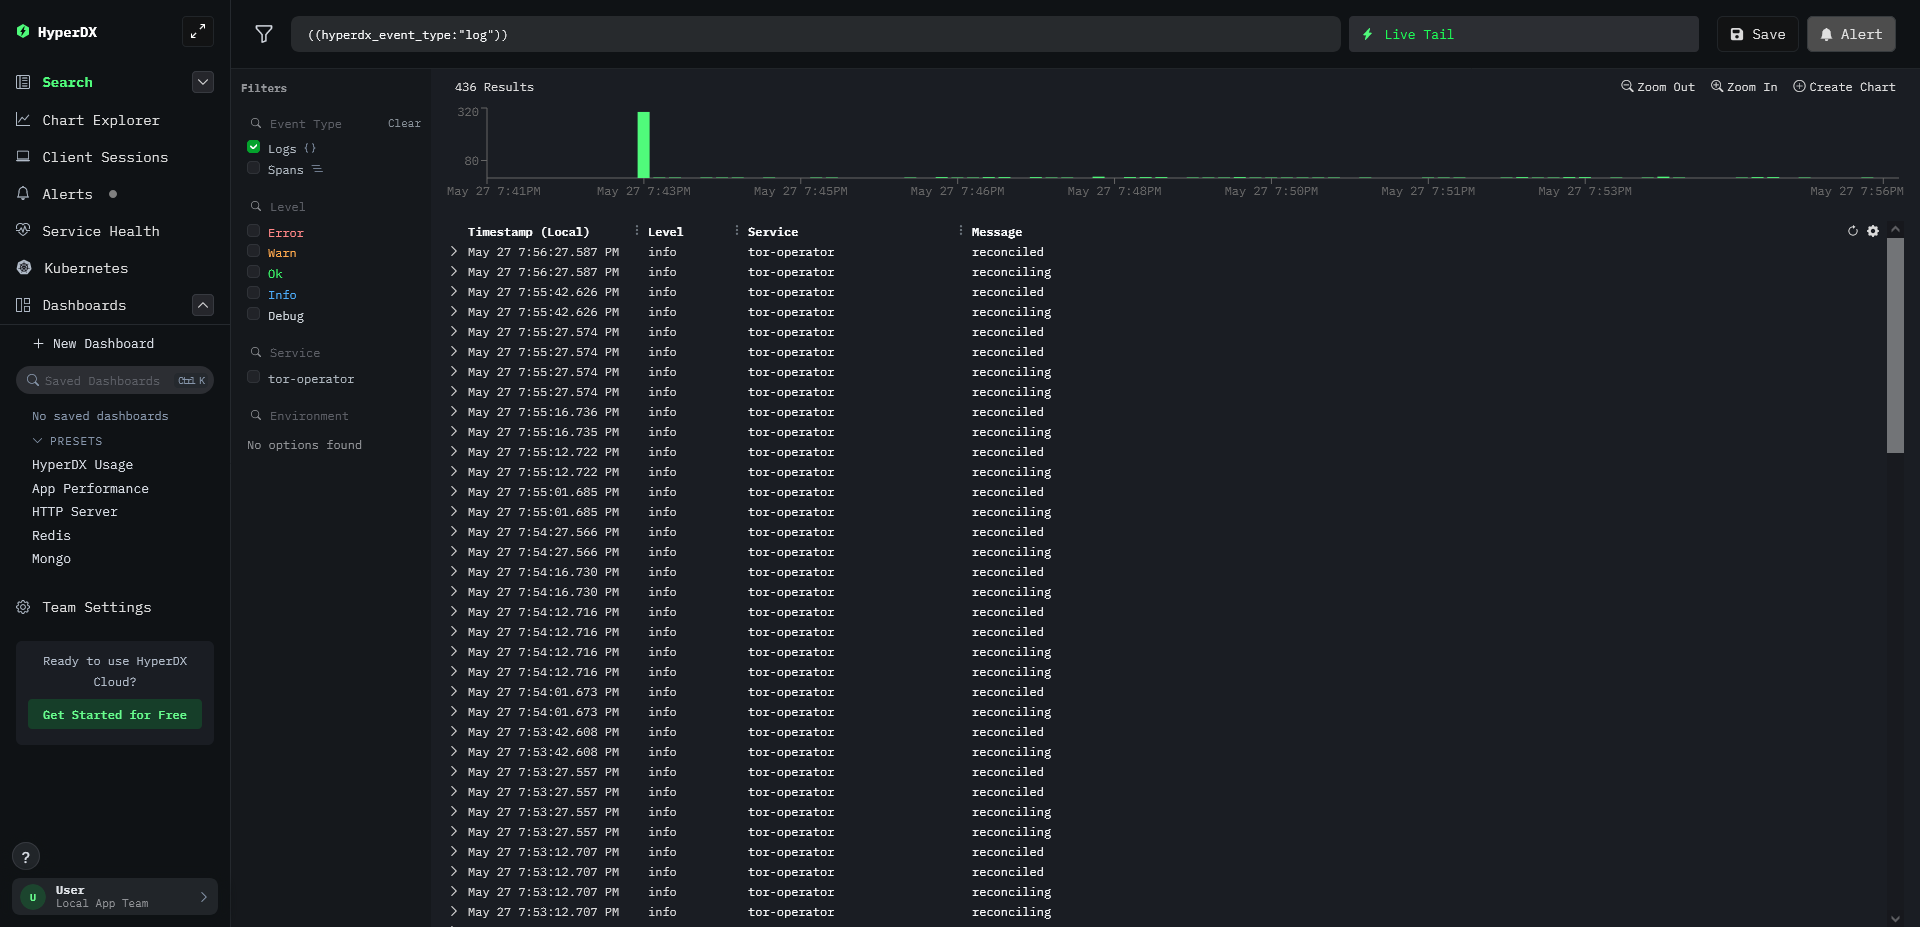Image resolution: width=1920 pixels, height=927 pixels.
Task: Click the Alert button
Action: tap(1851, 34)
